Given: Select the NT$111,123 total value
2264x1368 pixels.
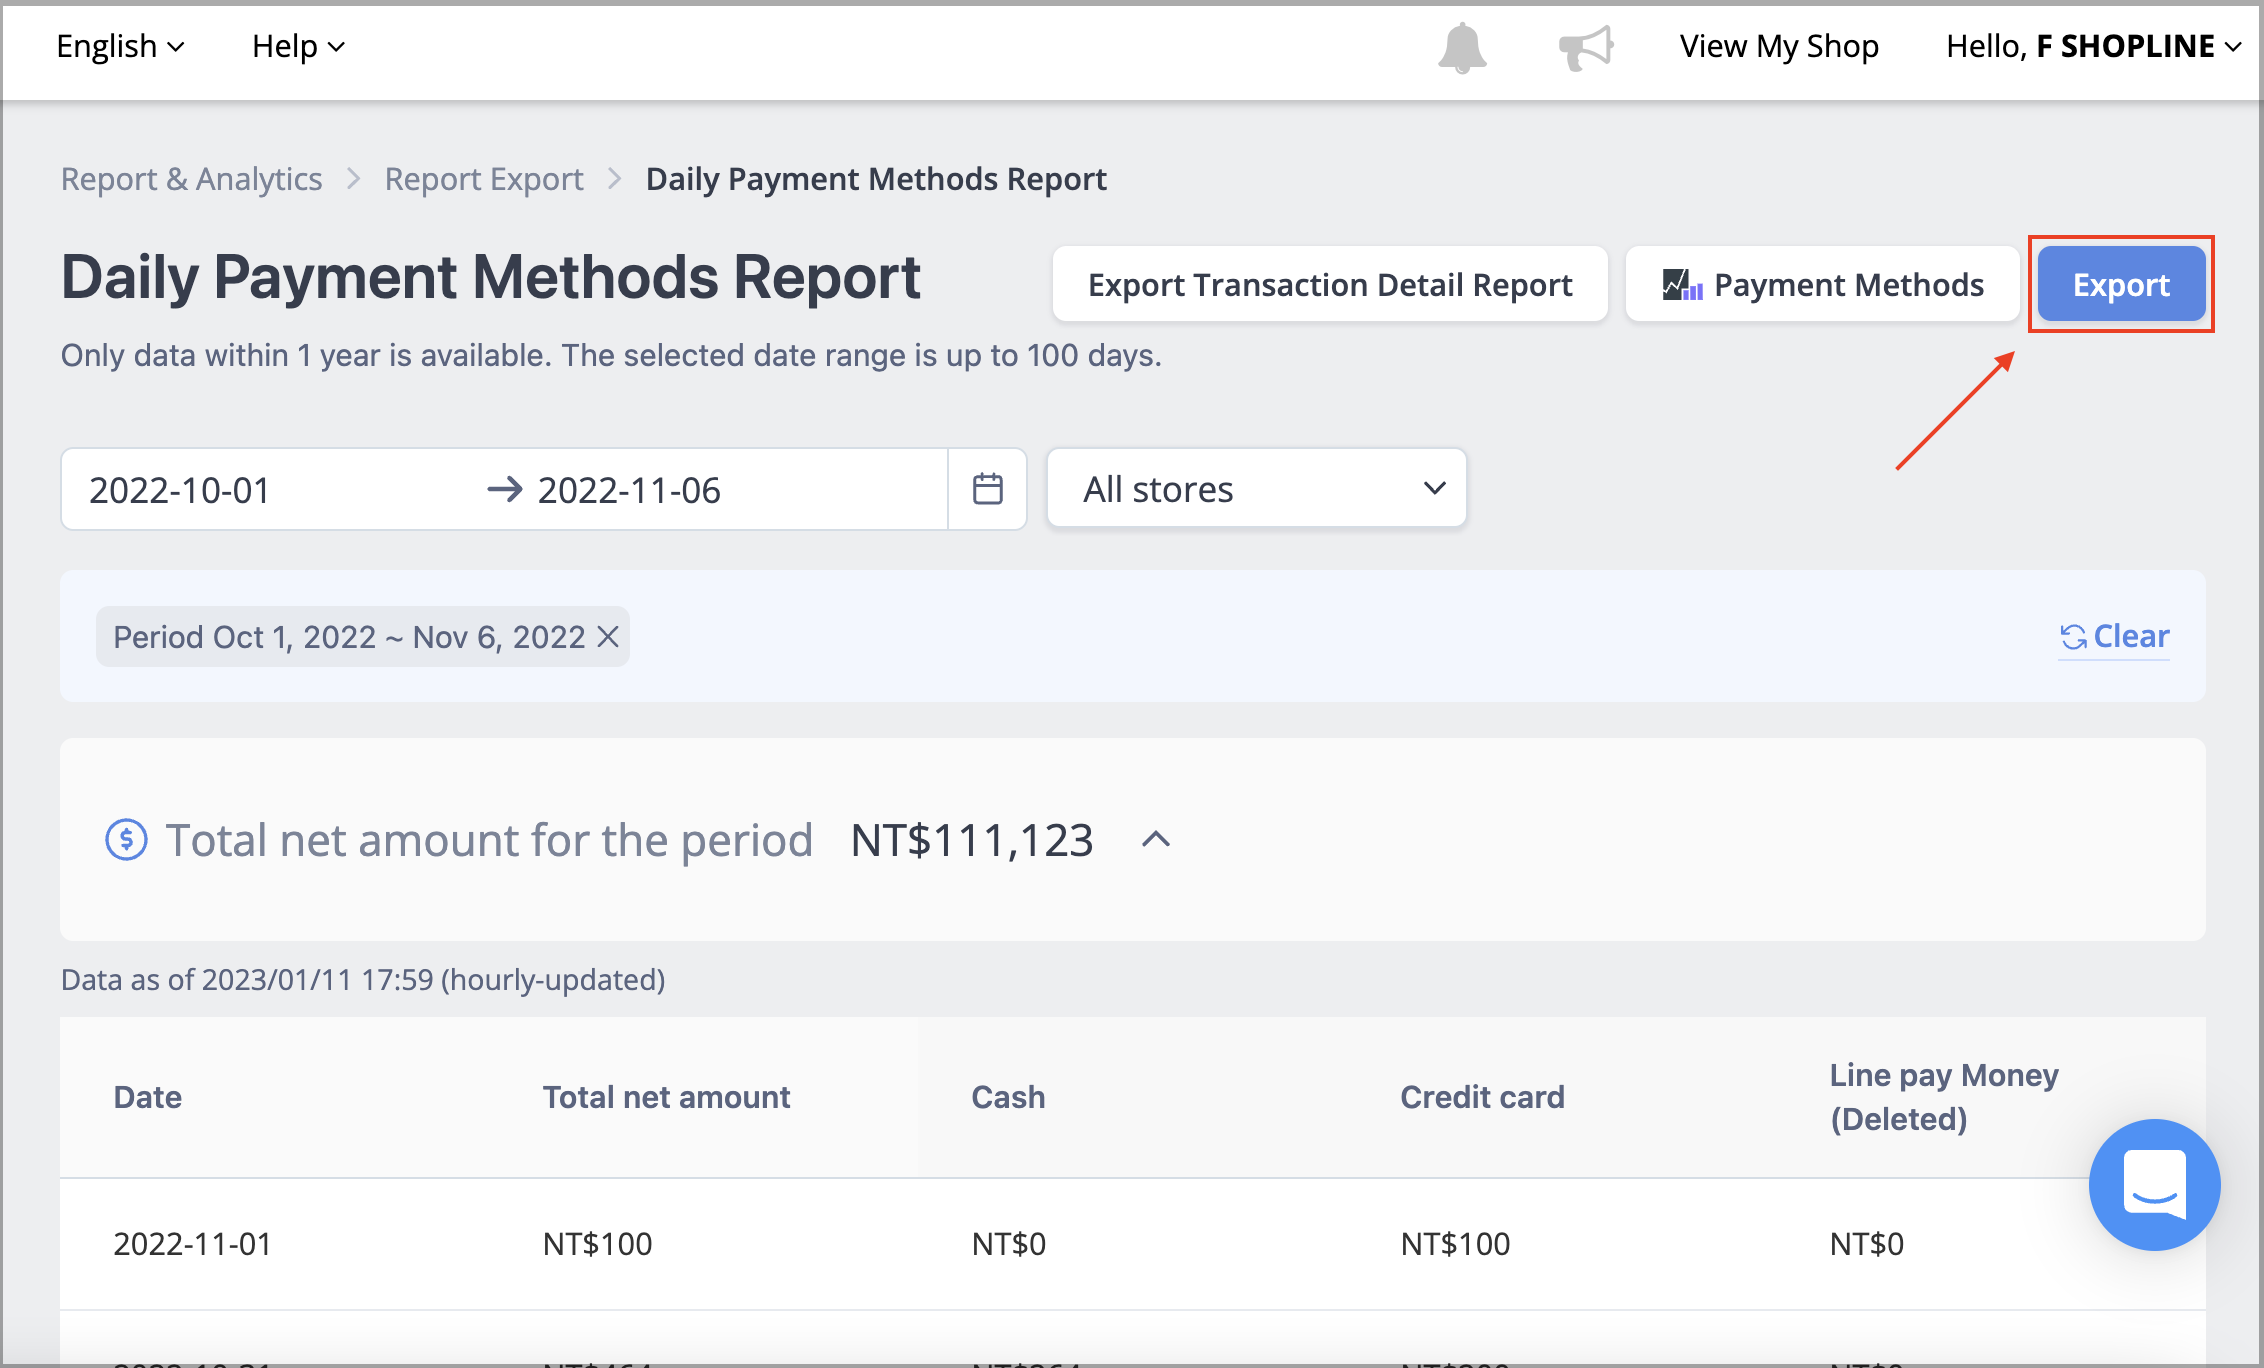Looking at the screenshot, I should click(x=972, y=840).
